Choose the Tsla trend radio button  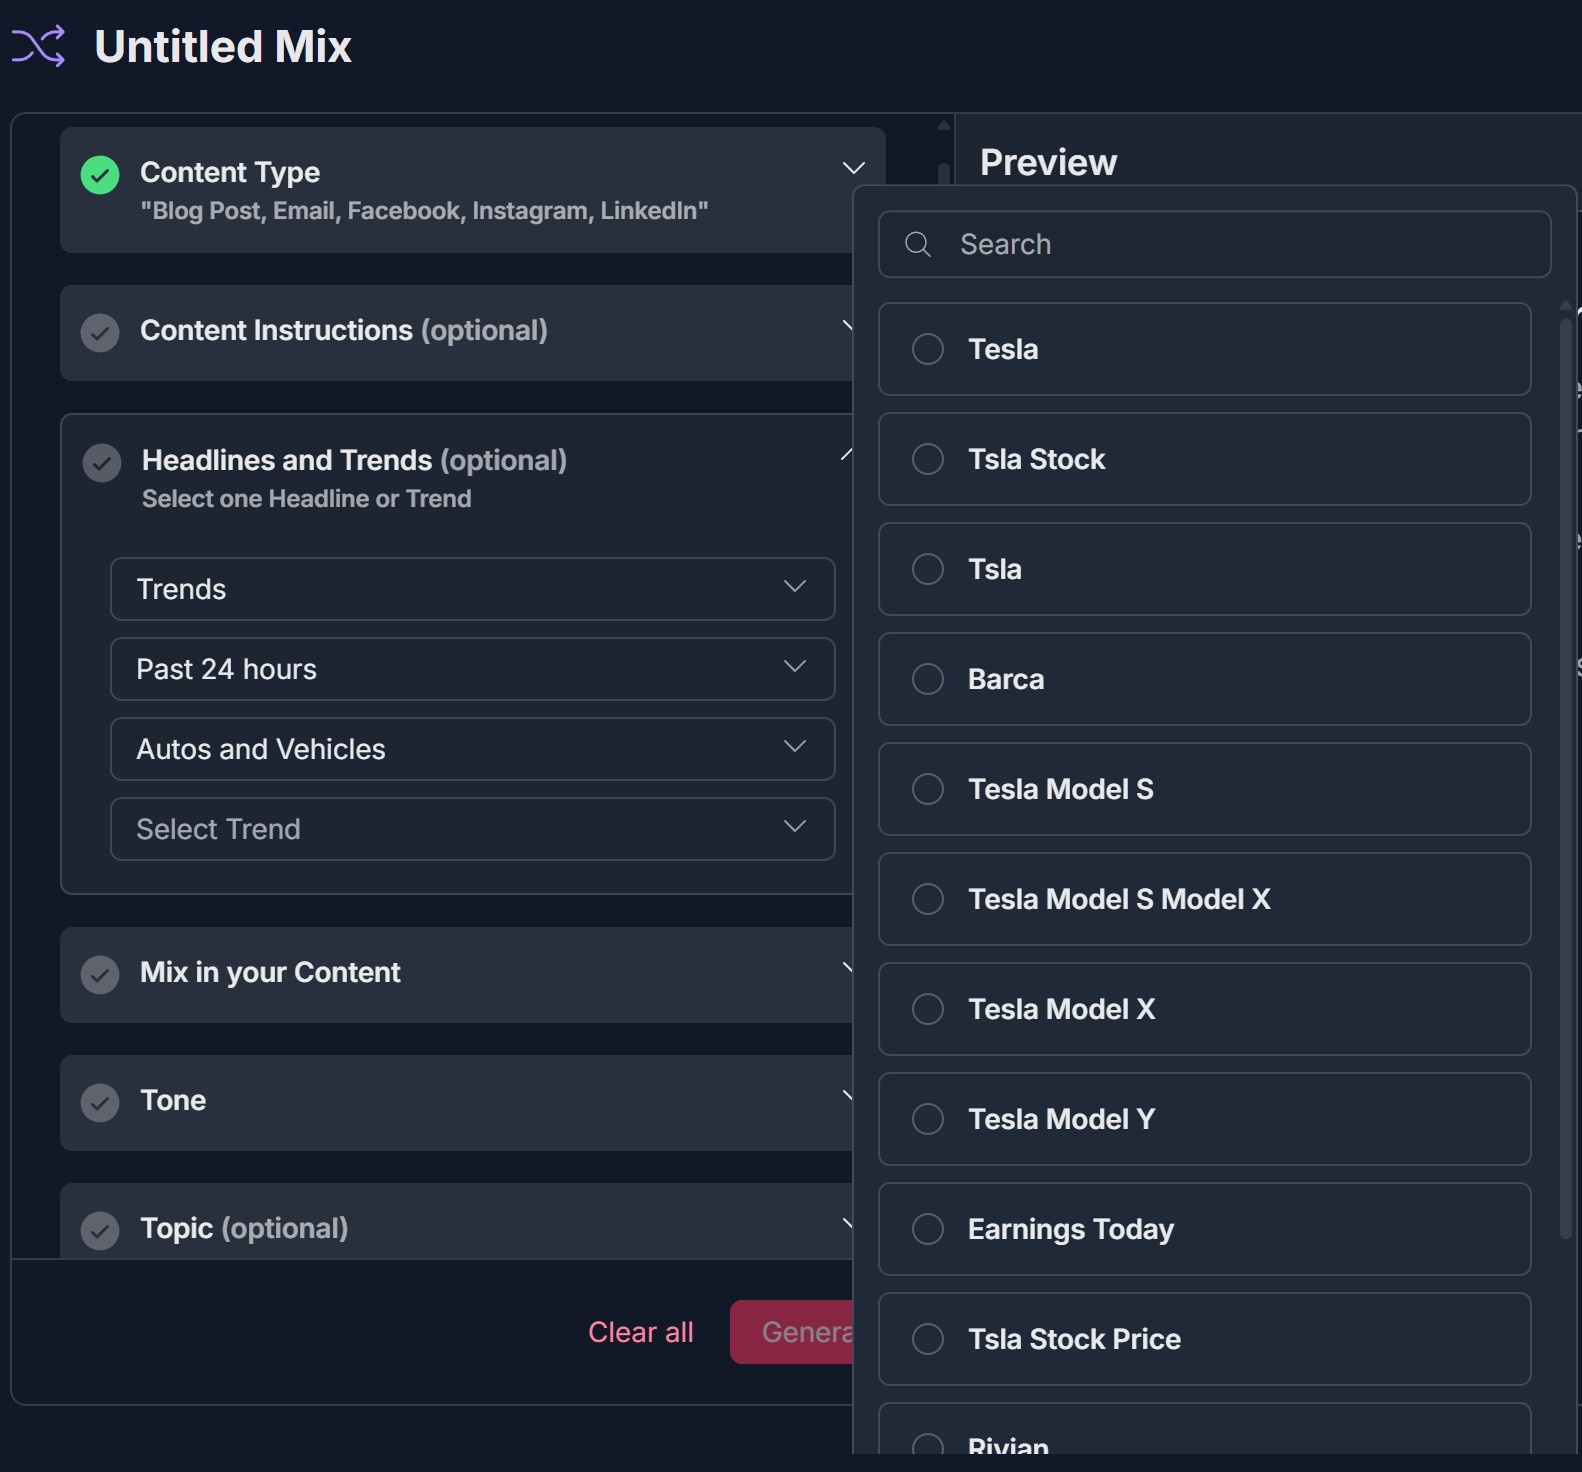click(x=928, y=569)
